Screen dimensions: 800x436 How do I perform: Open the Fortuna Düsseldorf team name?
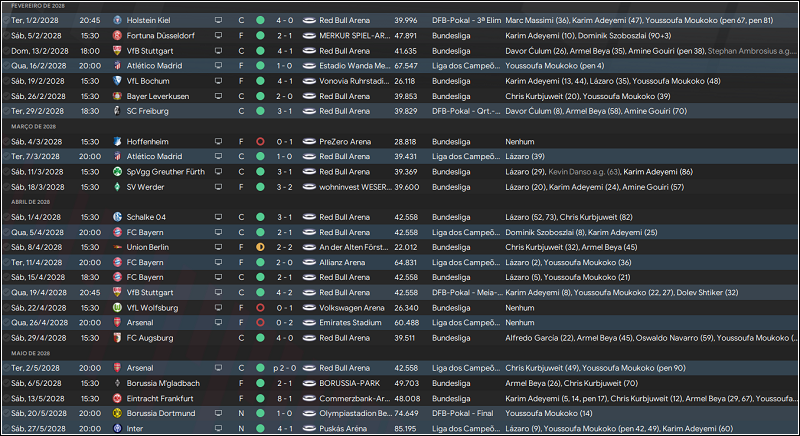coord(159,36)
